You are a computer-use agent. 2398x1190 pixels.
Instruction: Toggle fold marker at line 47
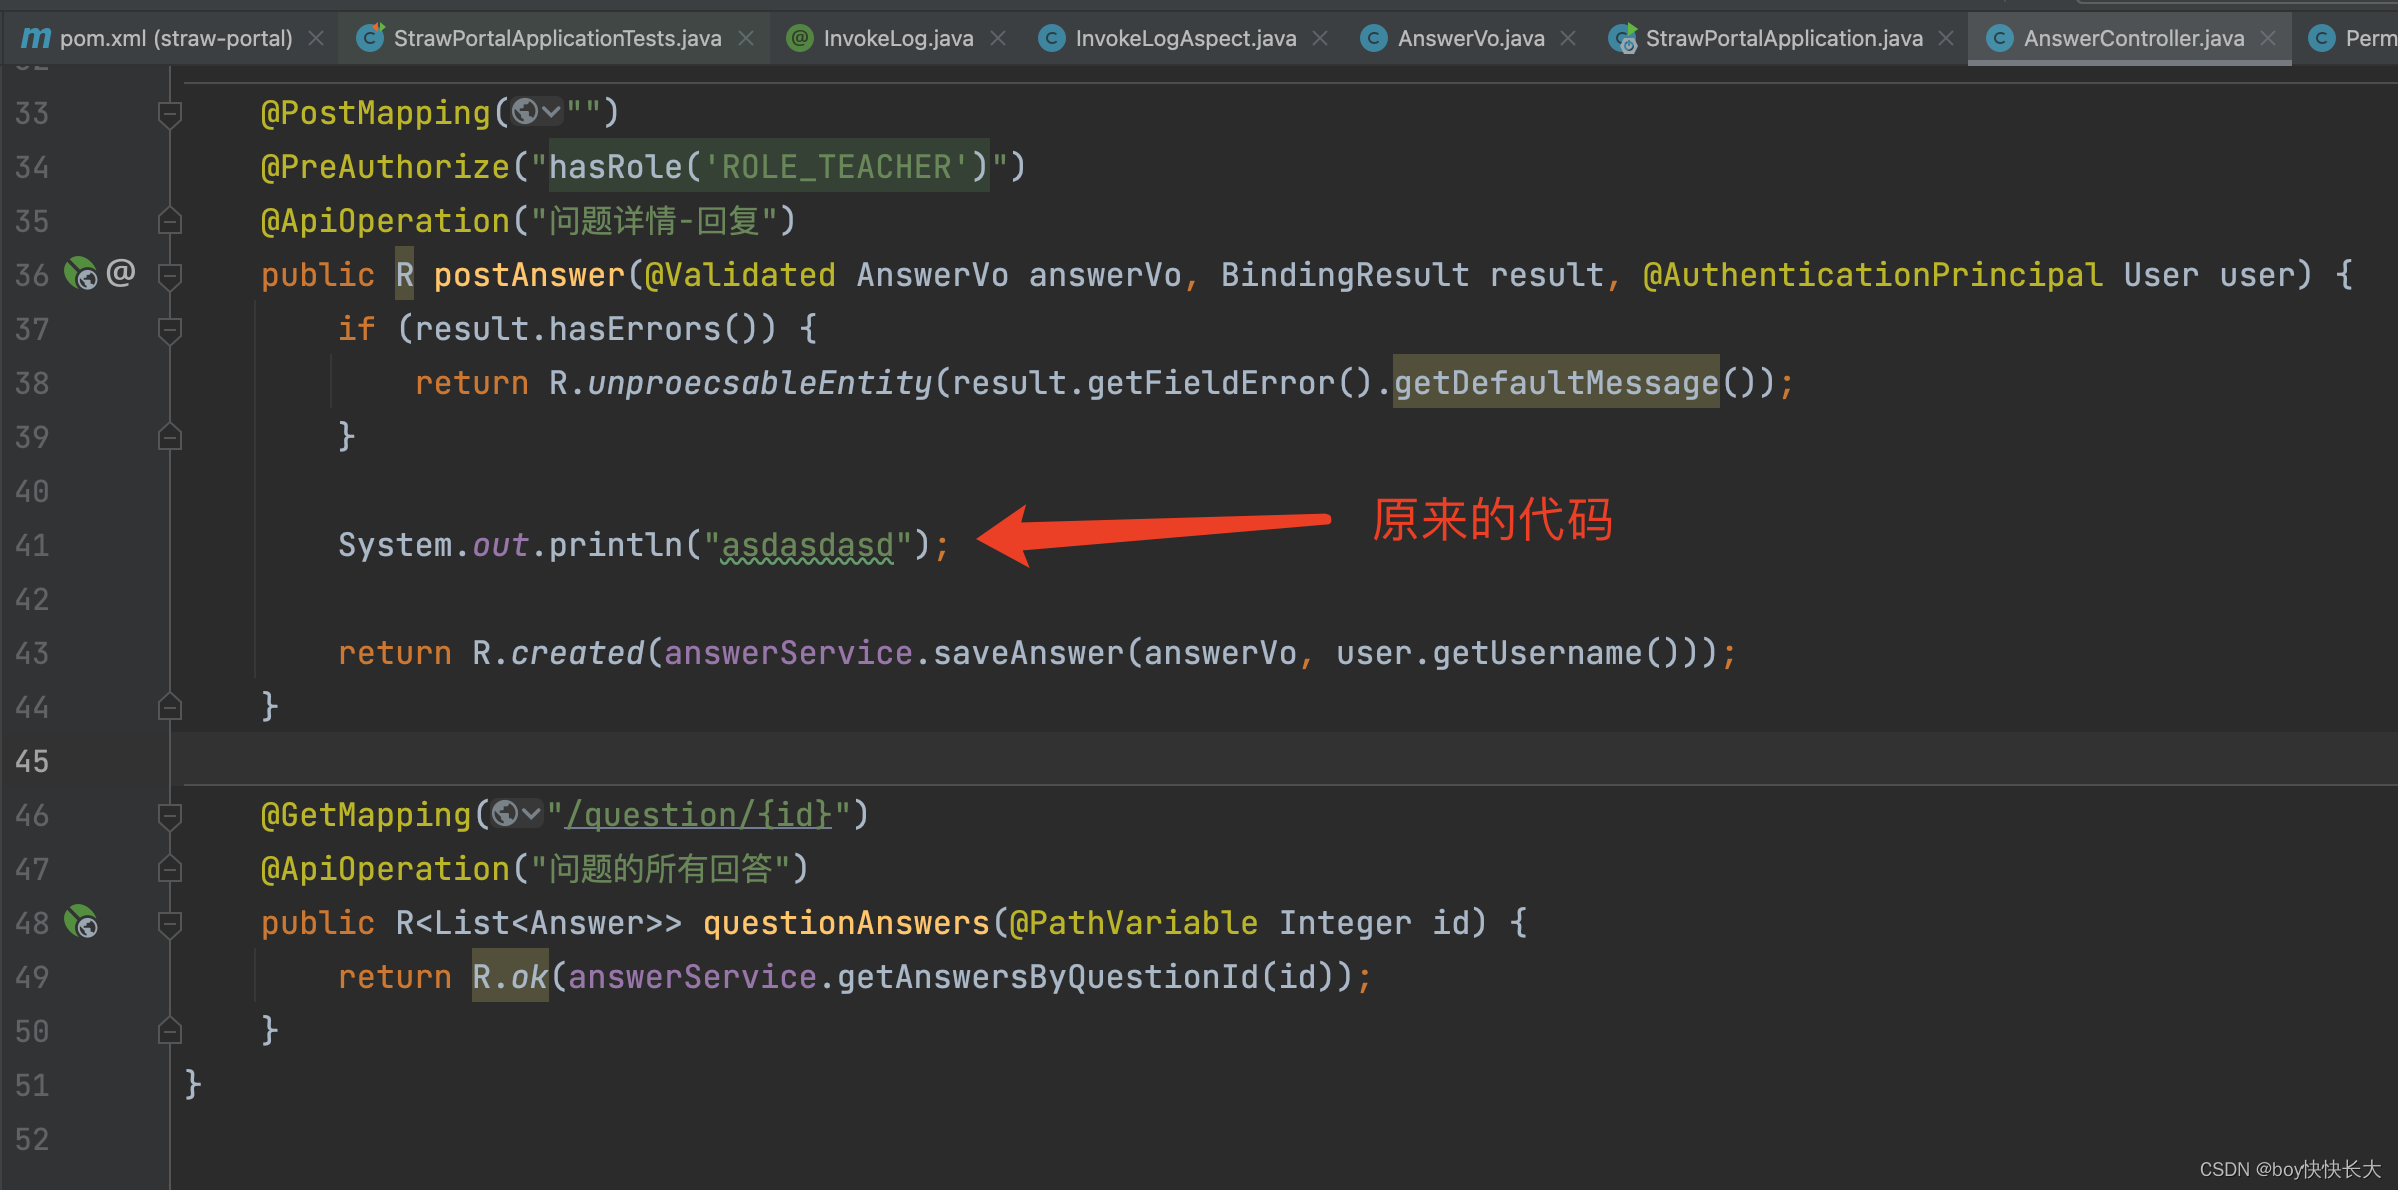170,869
